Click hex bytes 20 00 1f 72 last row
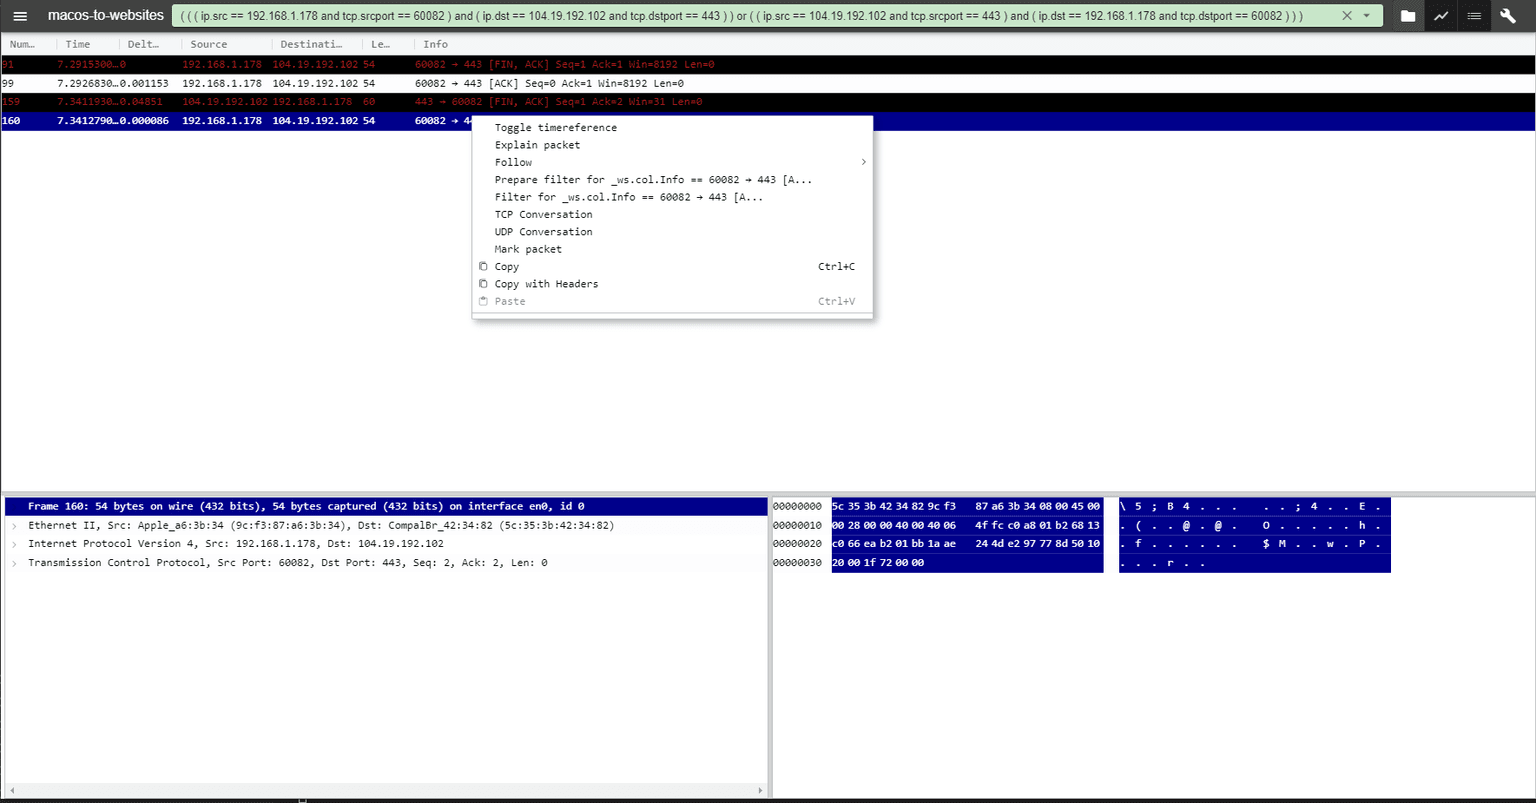The image size is (1536, 803). pos(878,563)
